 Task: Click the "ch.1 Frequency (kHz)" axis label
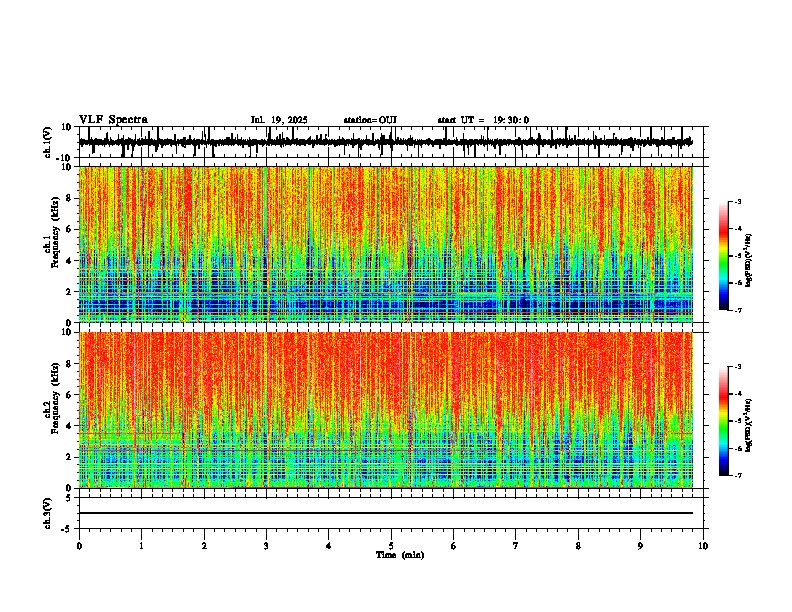tap(54, 233)
